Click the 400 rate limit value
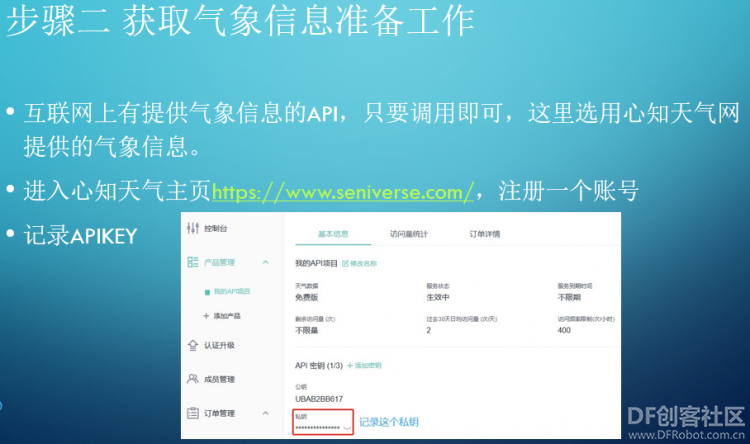750x444 pixels. (564, 330)
